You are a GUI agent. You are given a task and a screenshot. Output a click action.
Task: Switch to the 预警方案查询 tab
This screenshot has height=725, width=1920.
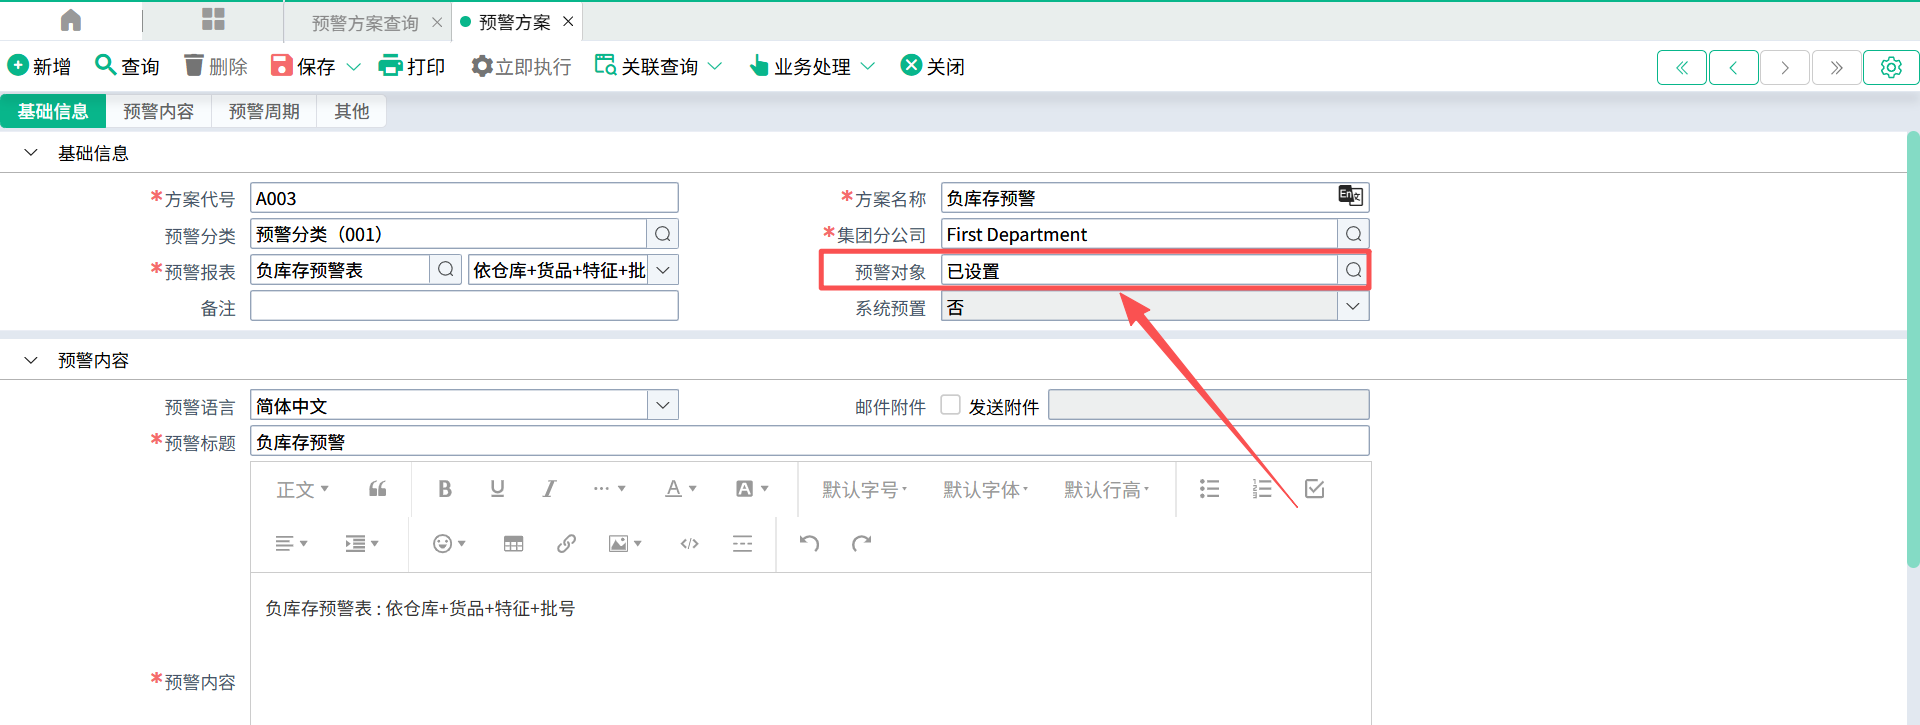(365, 22)
